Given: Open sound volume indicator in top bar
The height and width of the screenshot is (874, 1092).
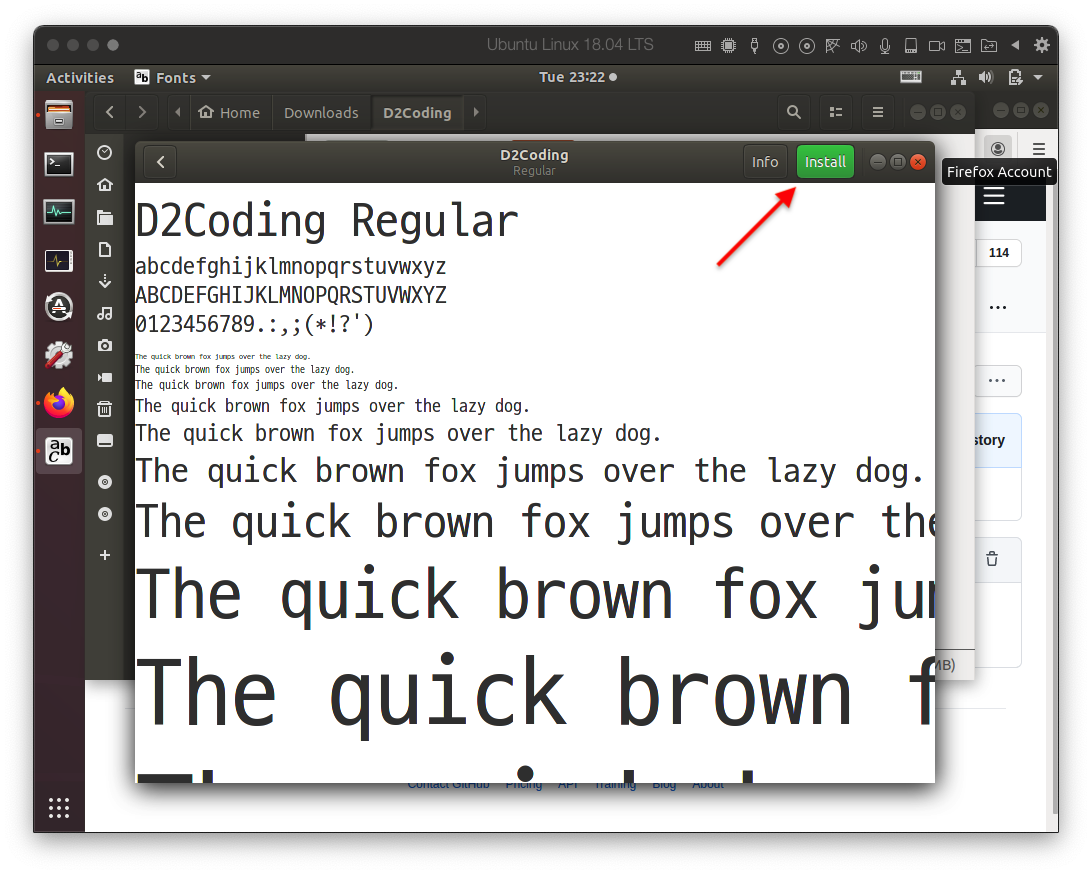Looking at the screenshot, I should pyautogui.click(x=985, y=77).
